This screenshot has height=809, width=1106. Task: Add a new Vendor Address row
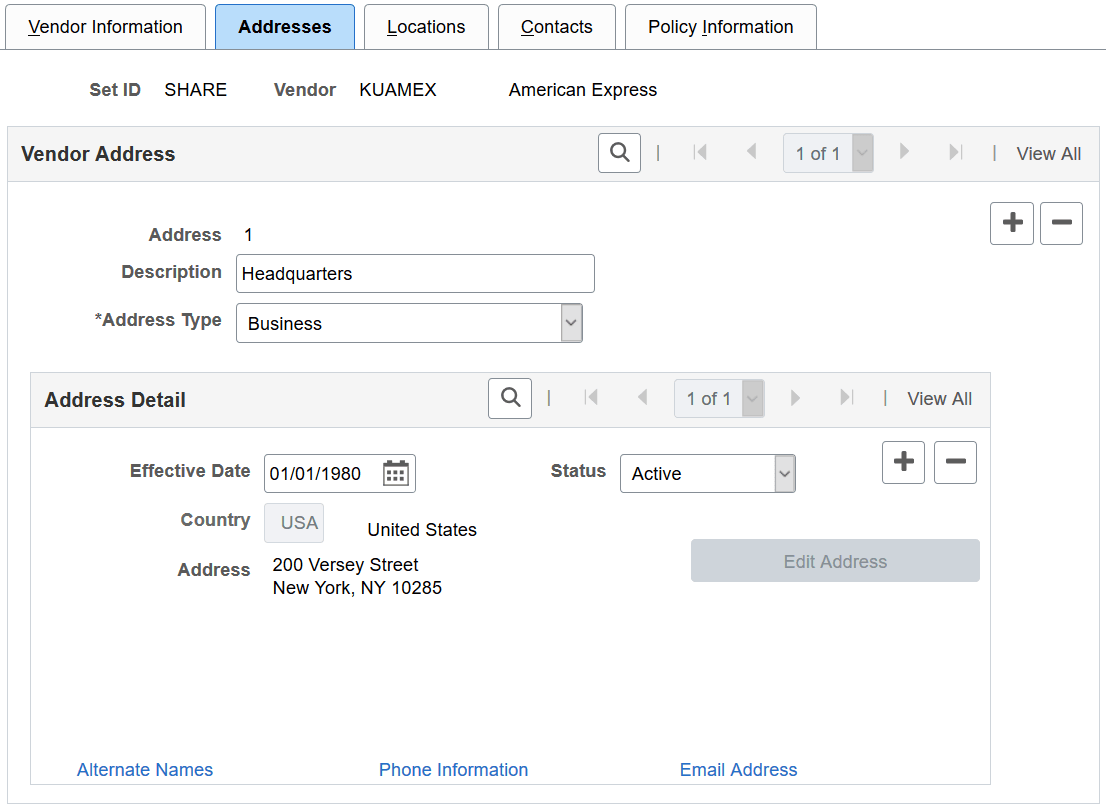coord(1011,223)
